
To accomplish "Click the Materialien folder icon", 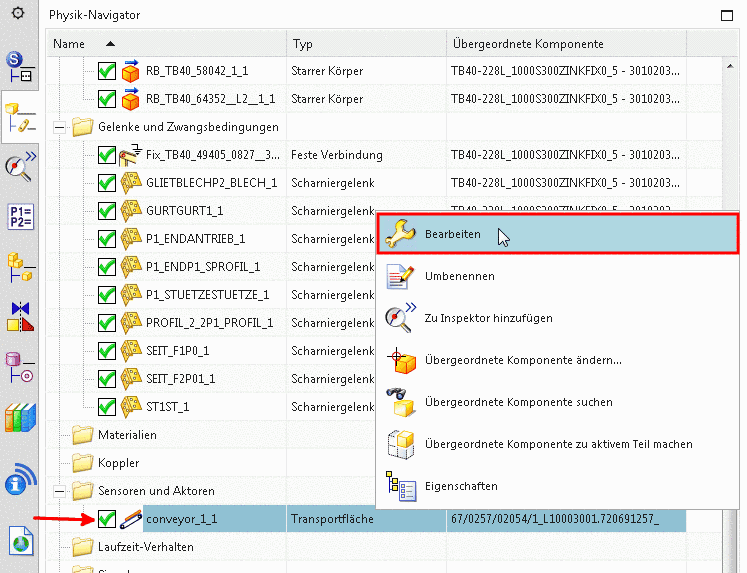I will tap(82, 435).
